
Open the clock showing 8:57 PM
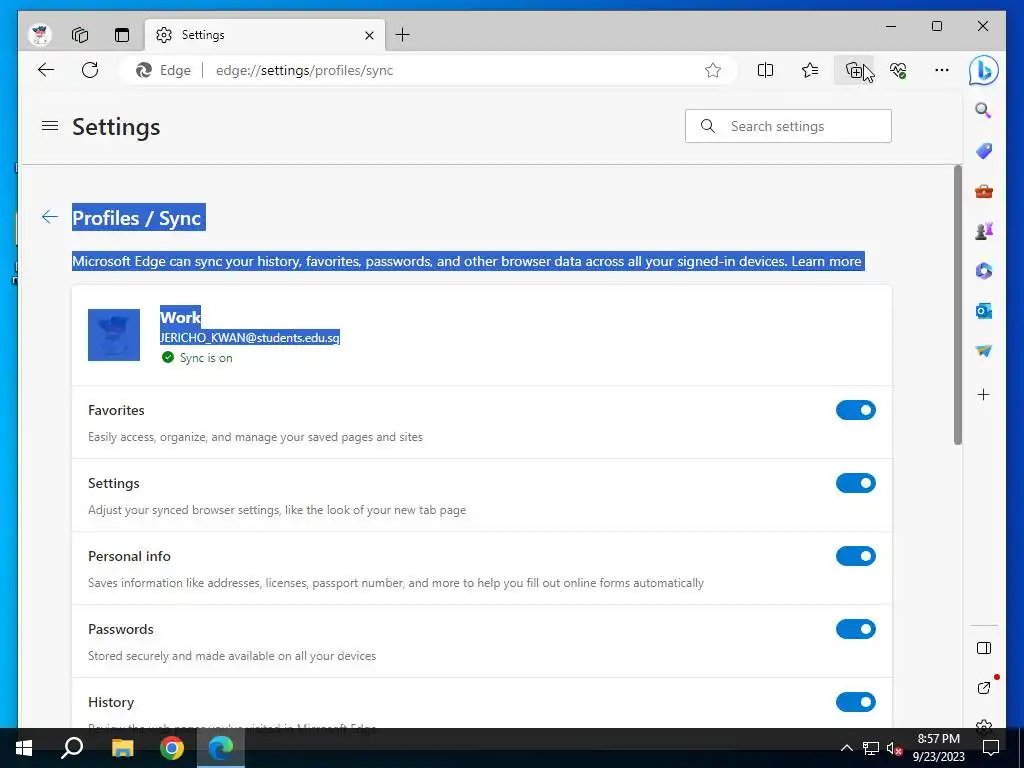pyautogui.click(x=938, y=748)
